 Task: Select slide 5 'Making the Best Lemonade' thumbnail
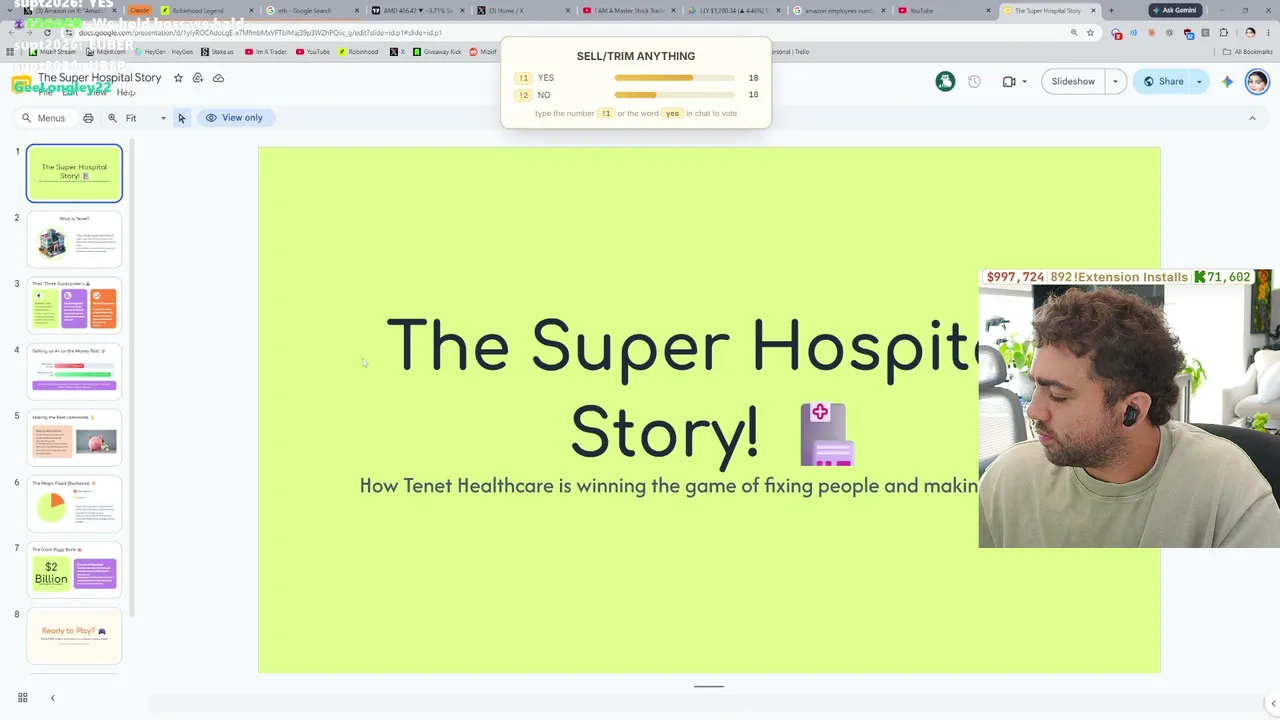[74, 437]
